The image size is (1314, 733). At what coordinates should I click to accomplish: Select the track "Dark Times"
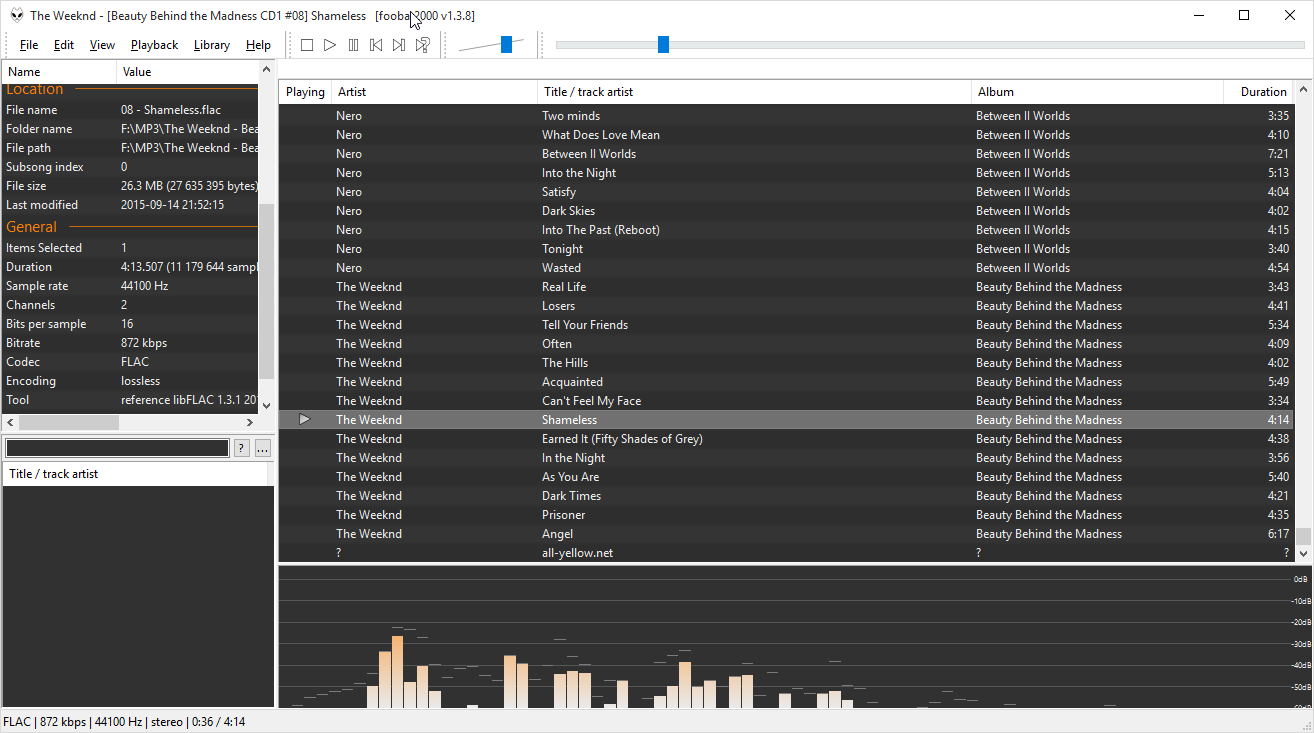(786, 496)
